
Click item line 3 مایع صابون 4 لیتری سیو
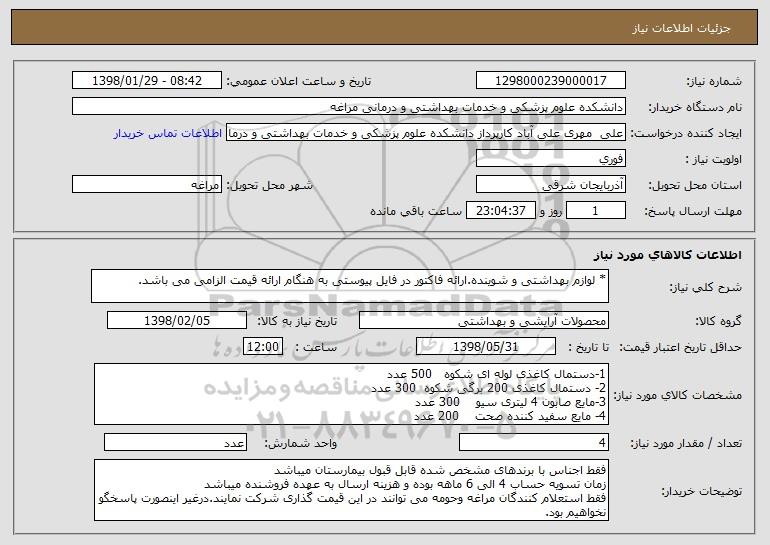tap(511, 402)
